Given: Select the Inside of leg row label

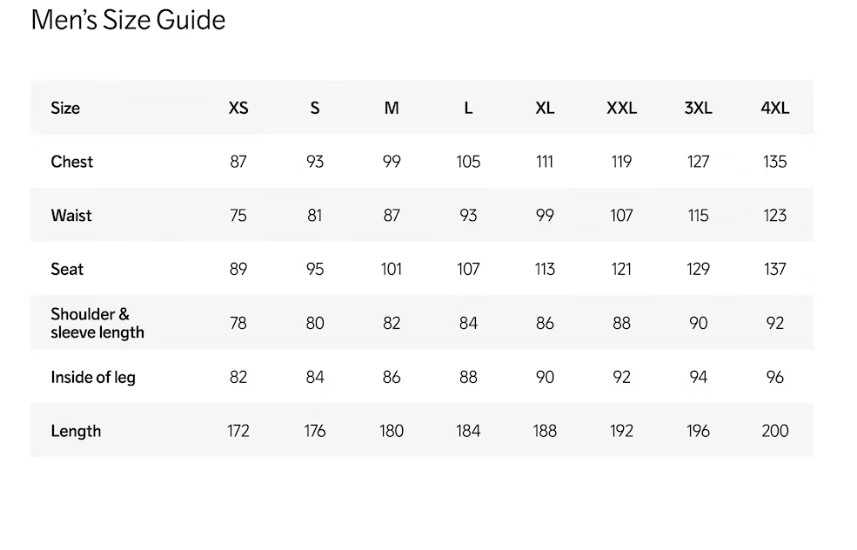Looking at the screenshot, I should tap(93, 377).
